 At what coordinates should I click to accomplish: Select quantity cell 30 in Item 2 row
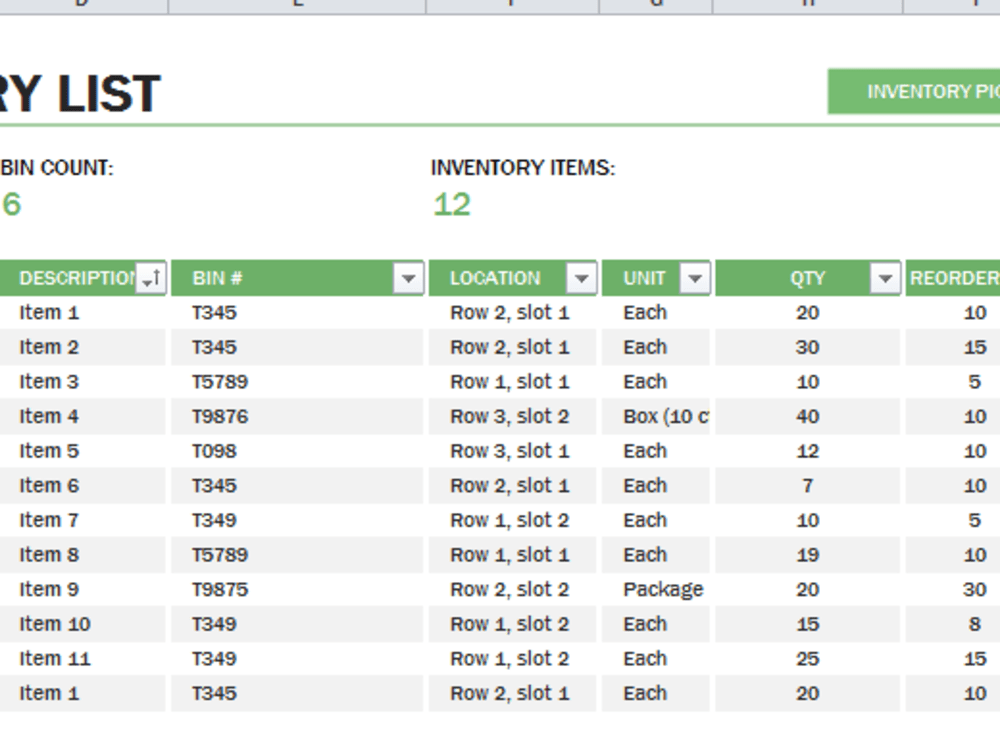point(807,348)
